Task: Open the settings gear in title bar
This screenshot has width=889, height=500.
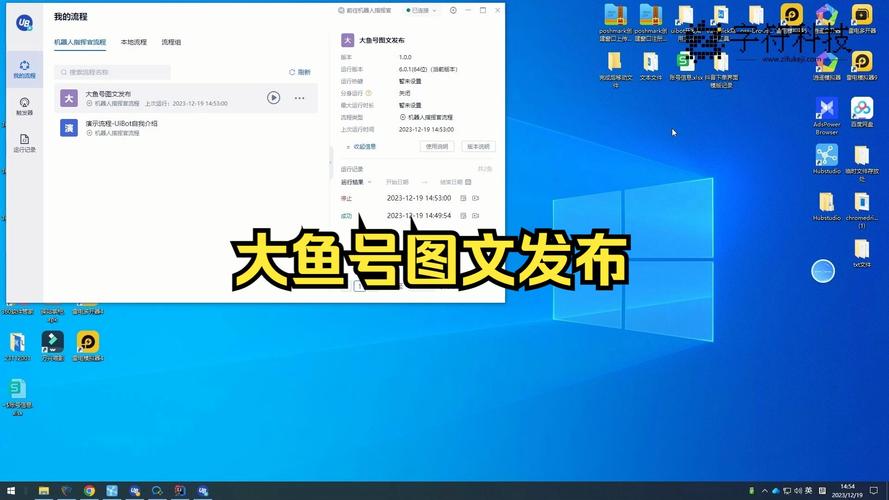Action: pos(453,10)
